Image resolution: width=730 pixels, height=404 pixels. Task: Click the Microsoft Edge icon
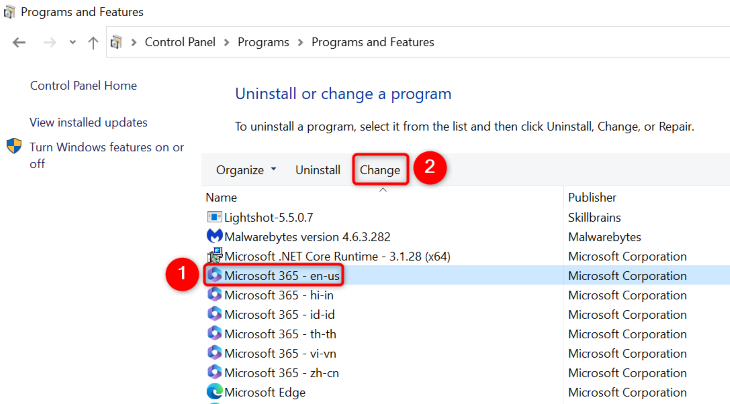[214, 392]
